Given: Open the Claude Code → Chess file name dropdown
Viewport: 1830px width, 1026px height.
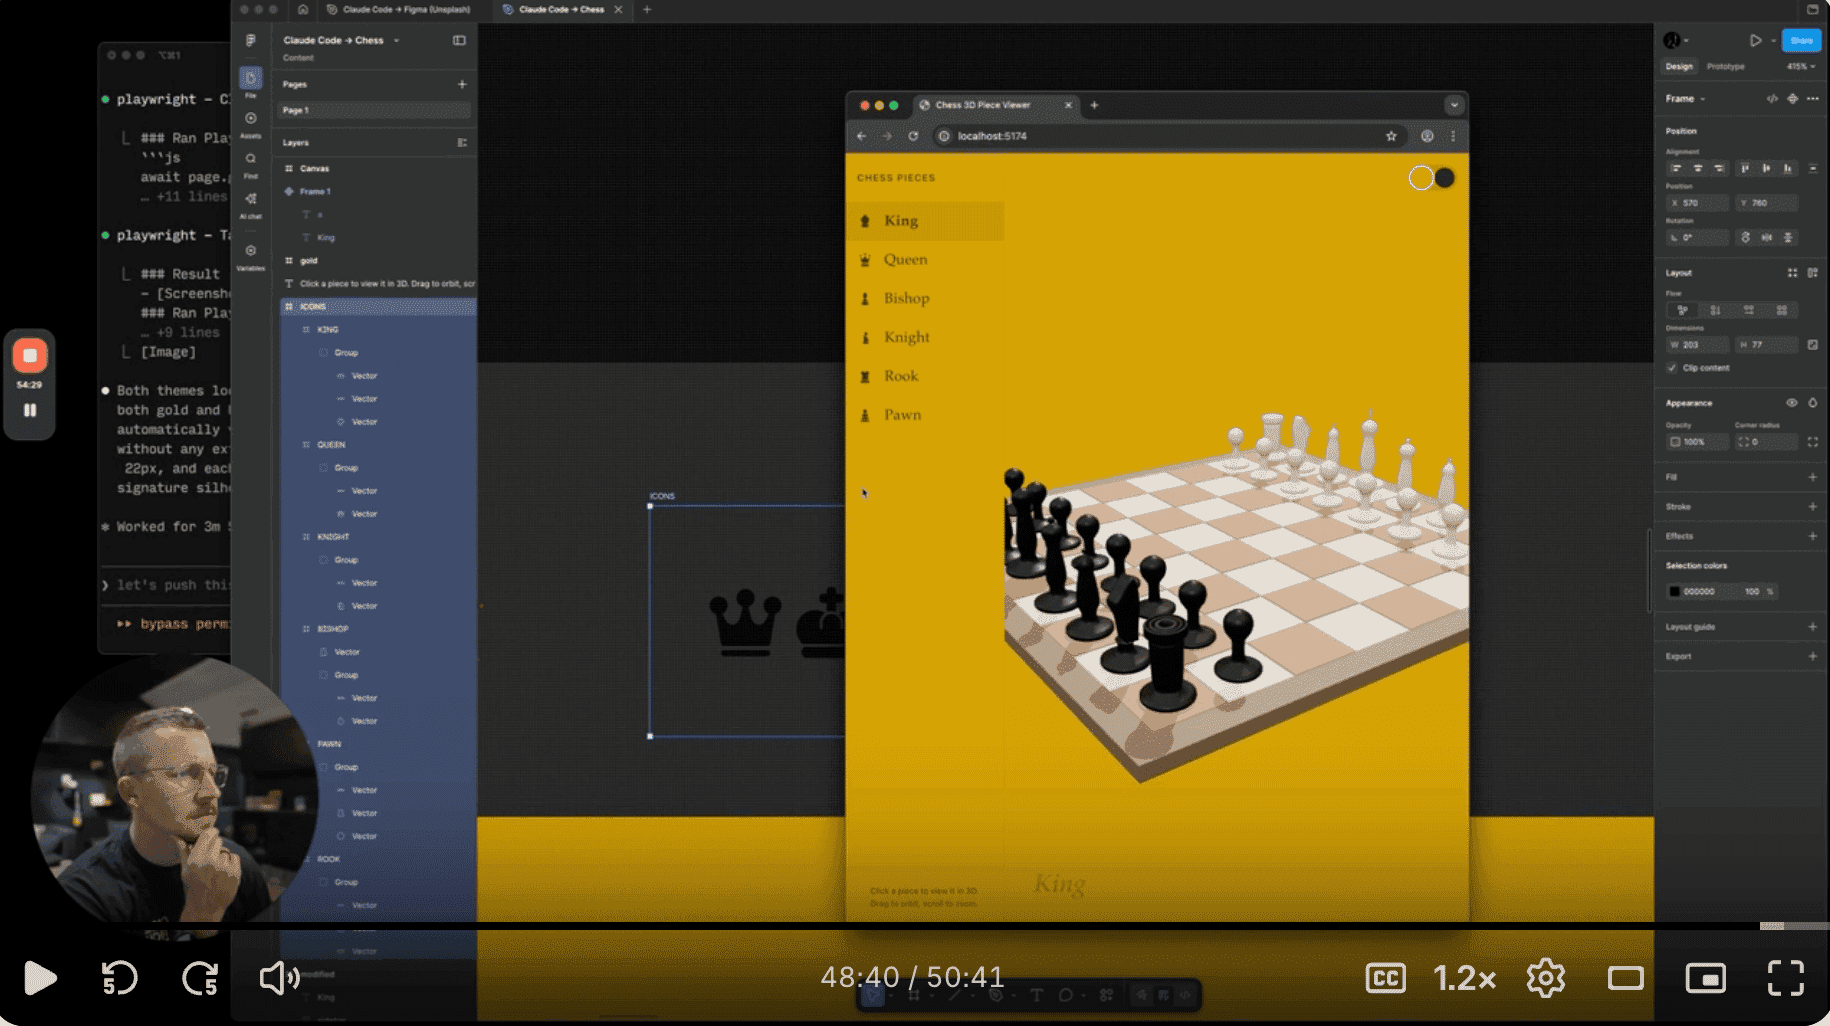Looking at the screenshot, I should point(396,41).
